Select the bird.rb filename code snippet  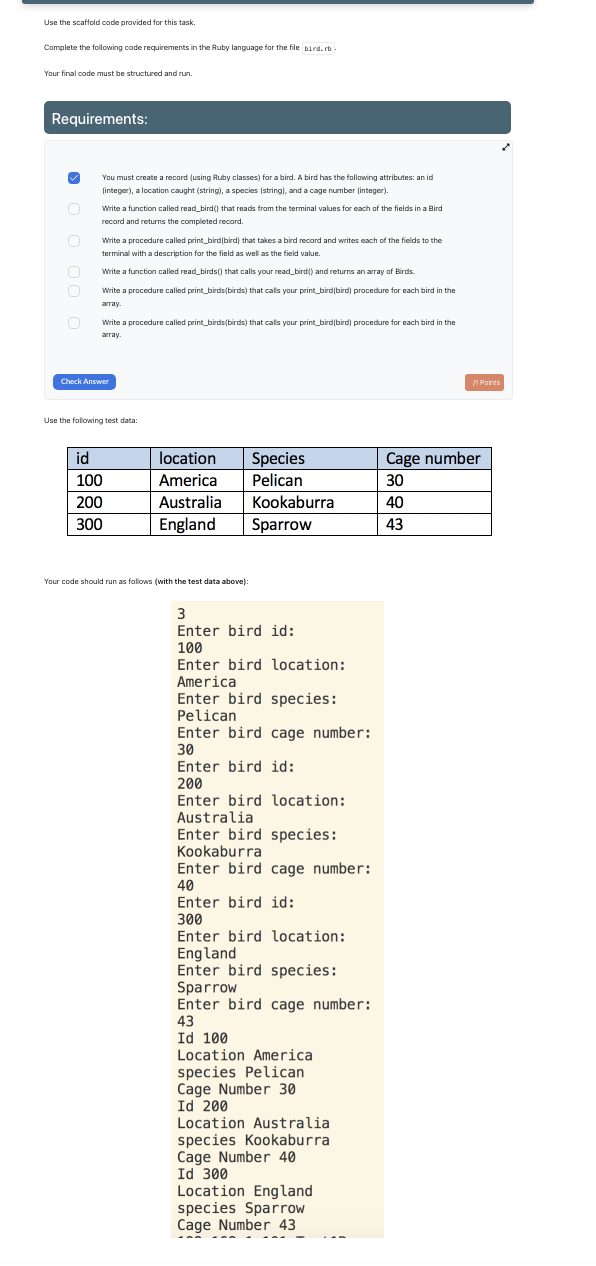pos(320,47)
